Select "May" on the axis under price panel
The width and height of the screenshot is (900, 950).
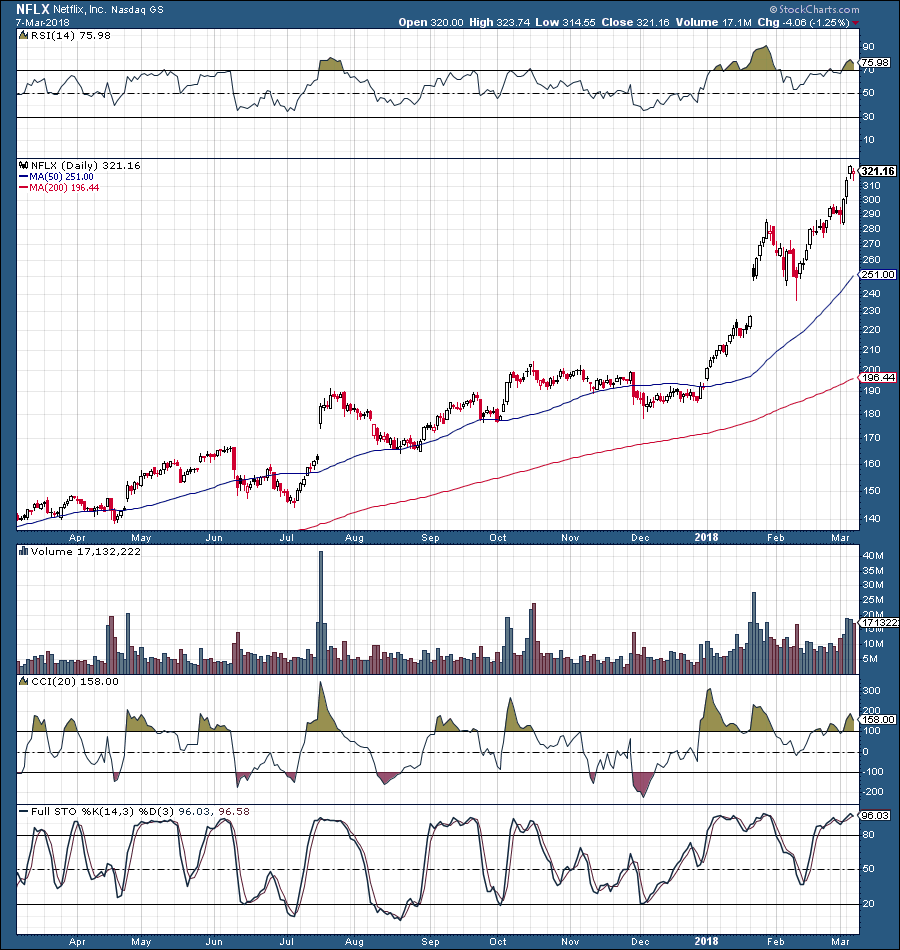[x=141, y=537]
